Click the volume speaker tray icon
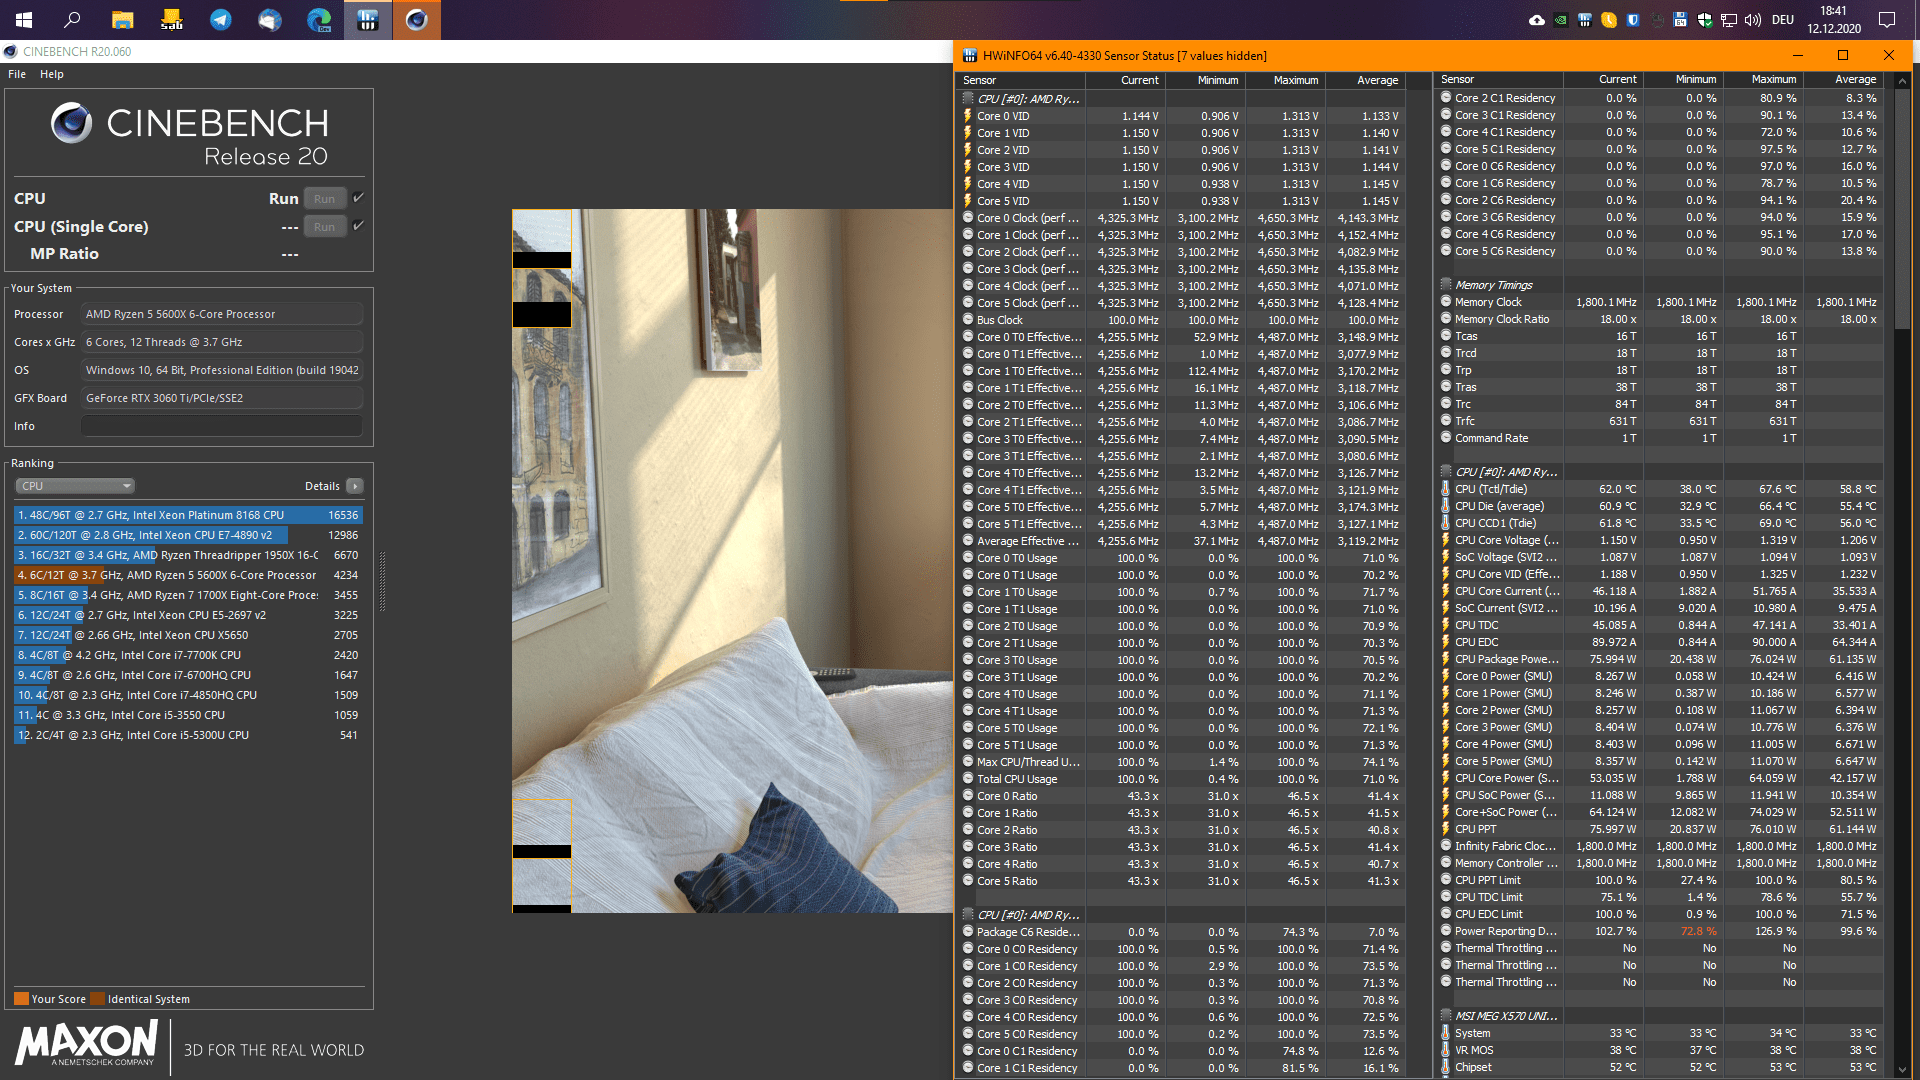The height and width of the screenshot is (1080, 1920). [x=1752, y=20]
